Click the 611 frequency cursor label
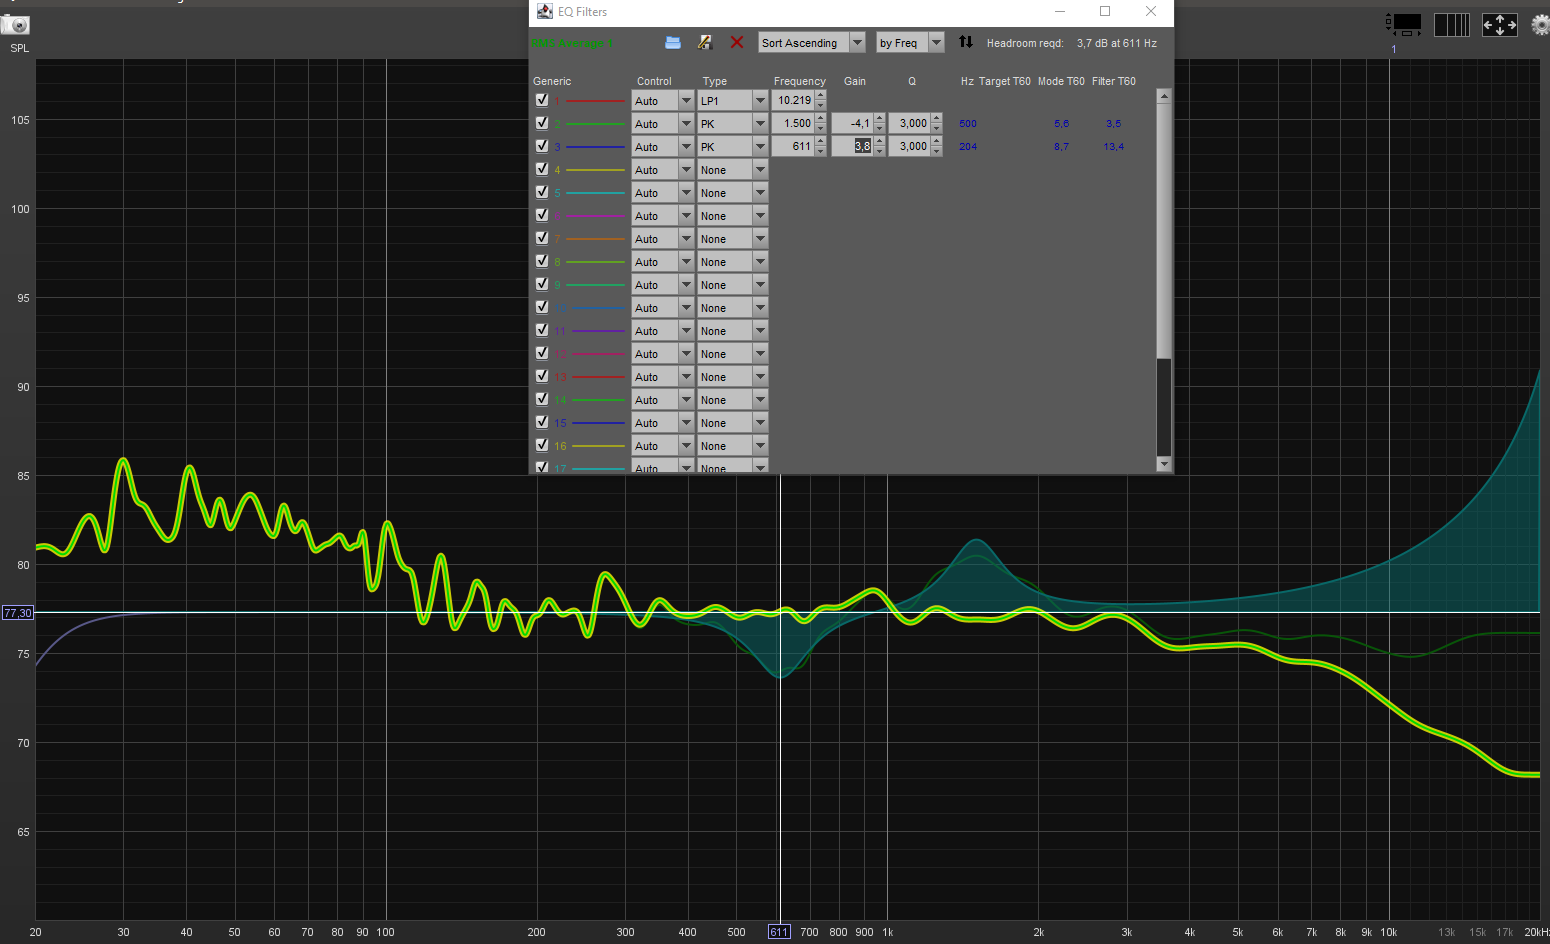 pyautogui.click(x=779, y=932)
